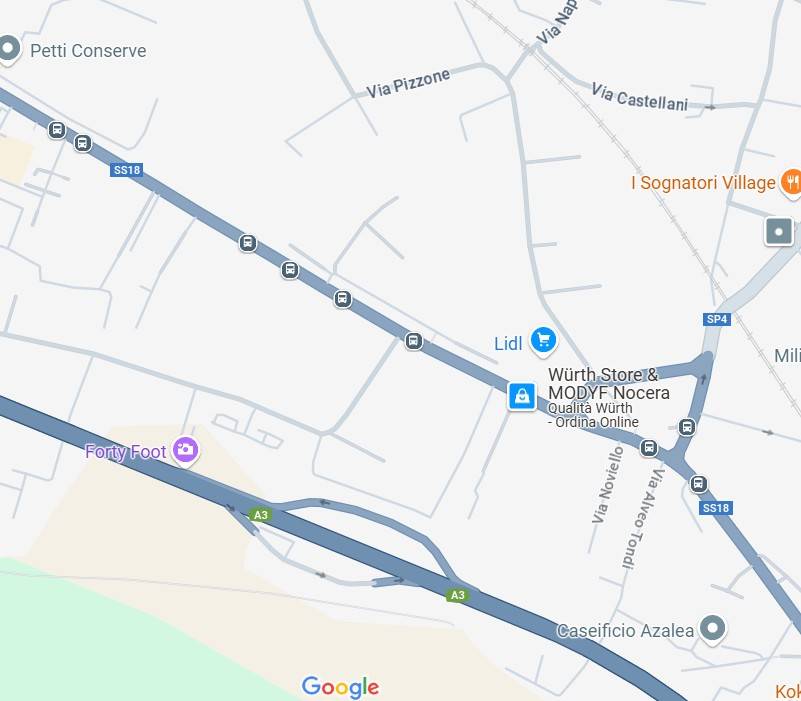This screenshot has width=801, height=701.
Task: Click the SP4 road badge
Action: click(717, 319)
